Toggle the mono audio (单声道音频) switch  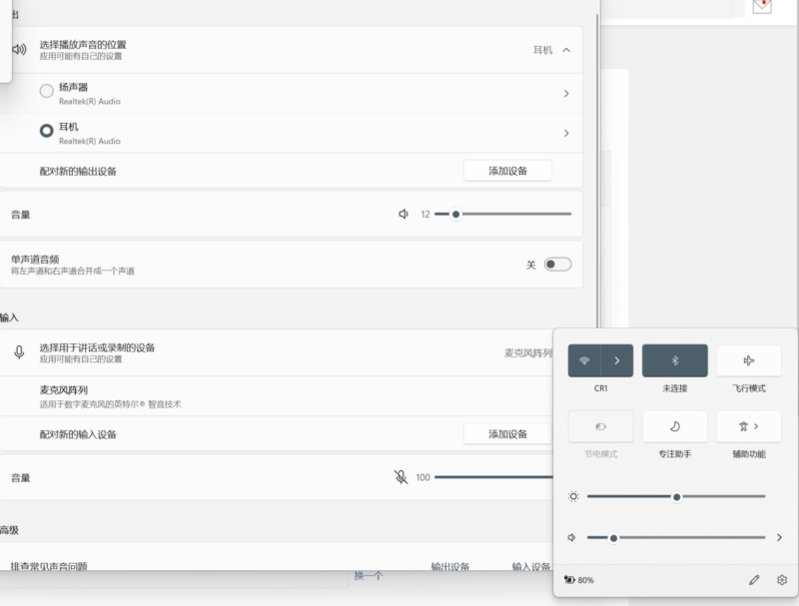pos(557,265)
